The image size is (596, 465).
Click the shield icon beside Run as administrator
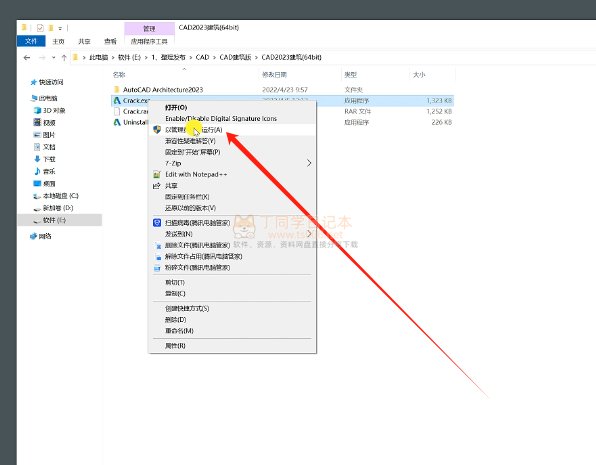click(157, 130)
